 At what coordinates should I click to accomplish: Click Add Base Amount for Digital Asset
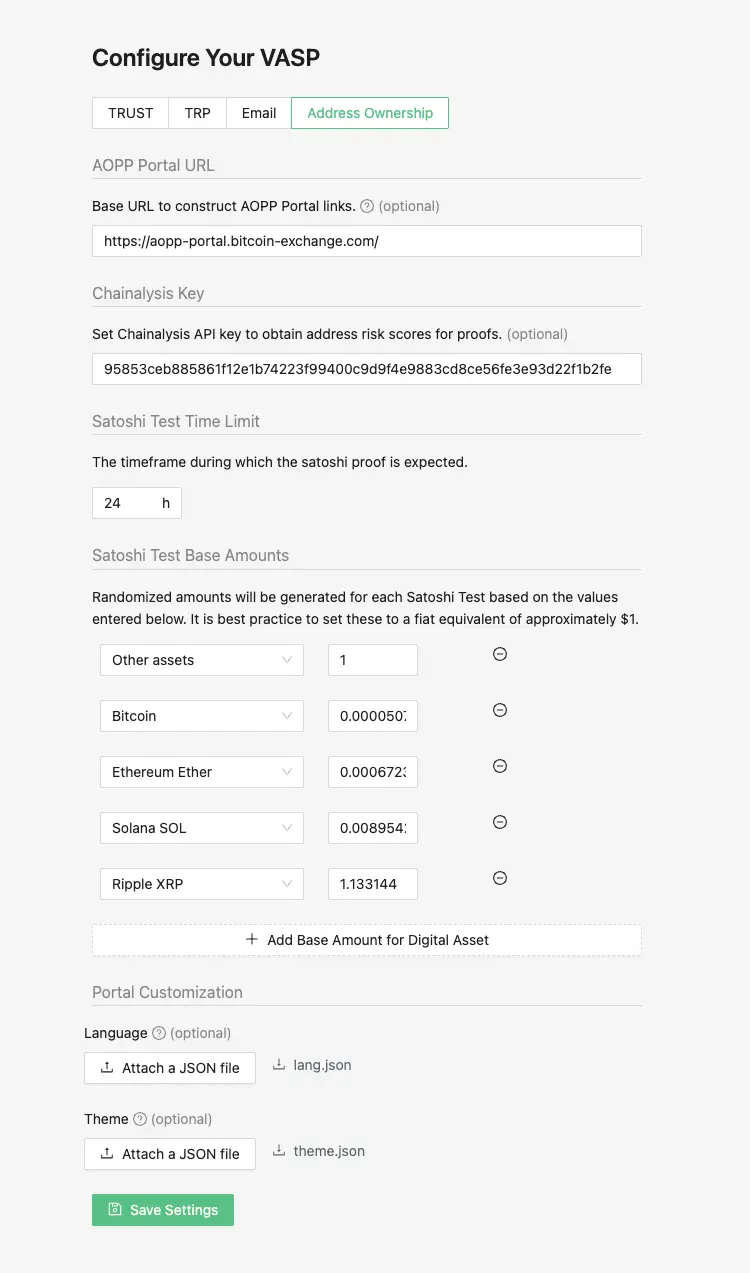(x=366, y=940)
